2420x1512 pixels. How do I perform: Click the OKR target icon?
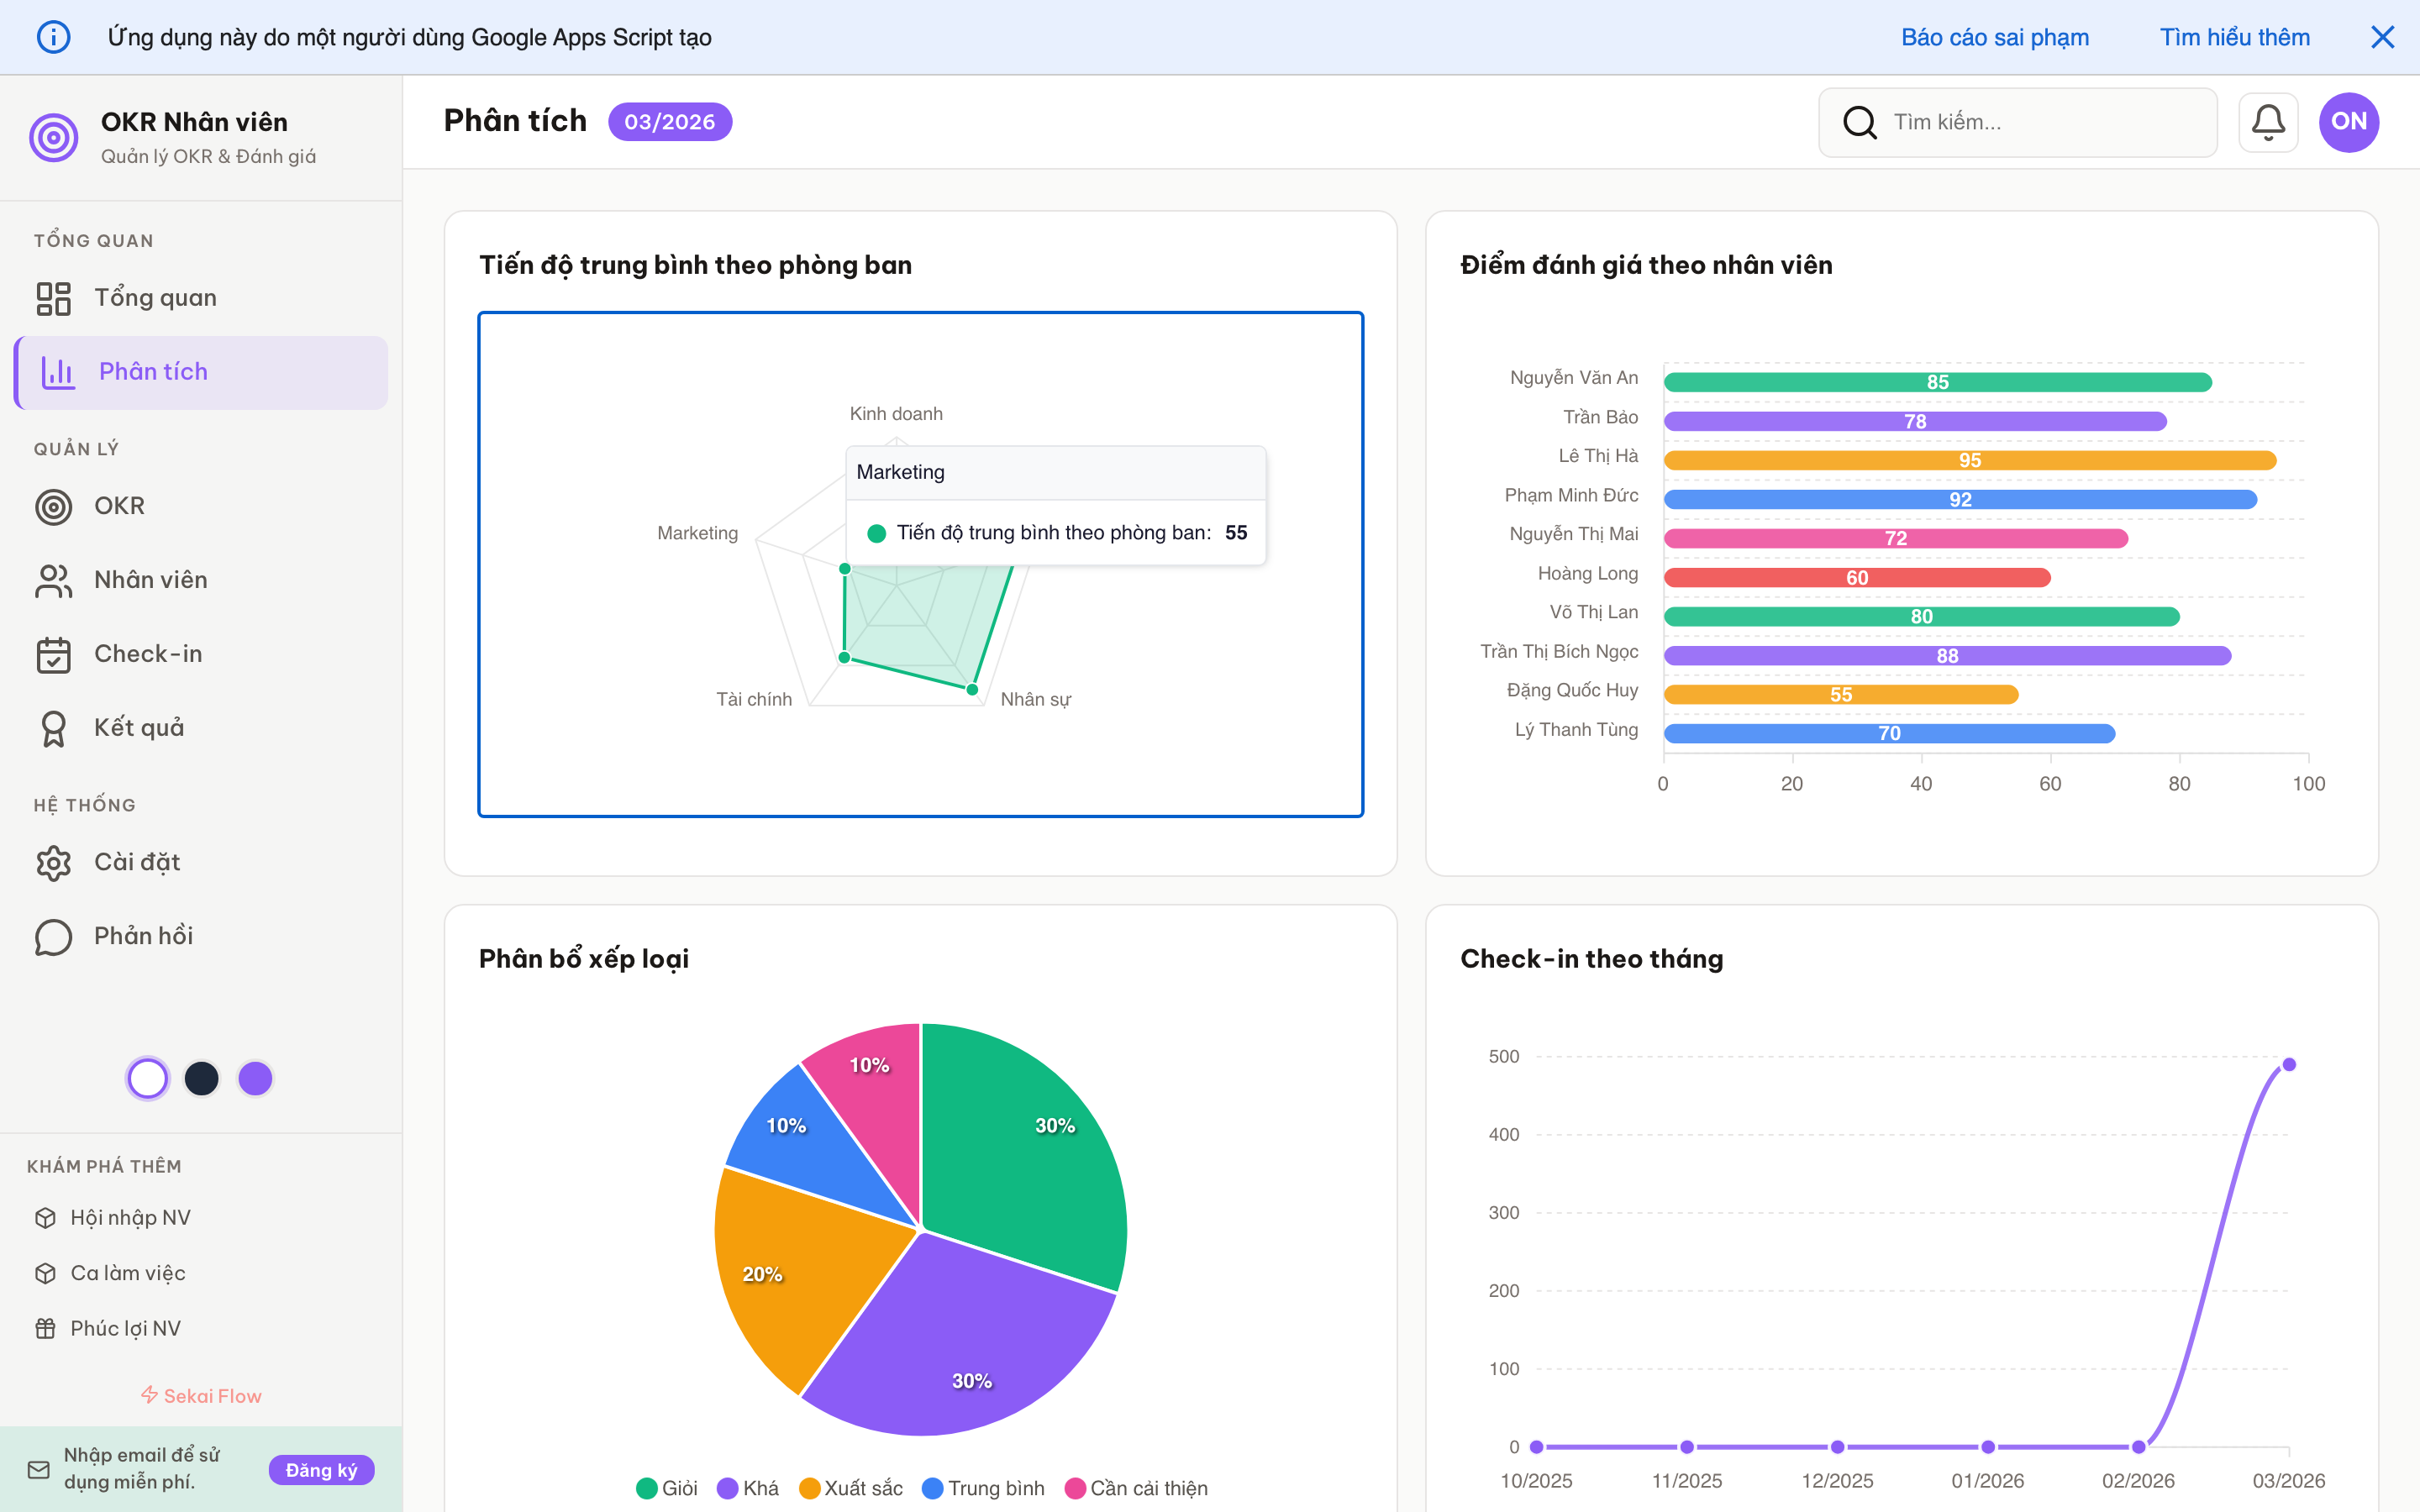click(54, 506)
